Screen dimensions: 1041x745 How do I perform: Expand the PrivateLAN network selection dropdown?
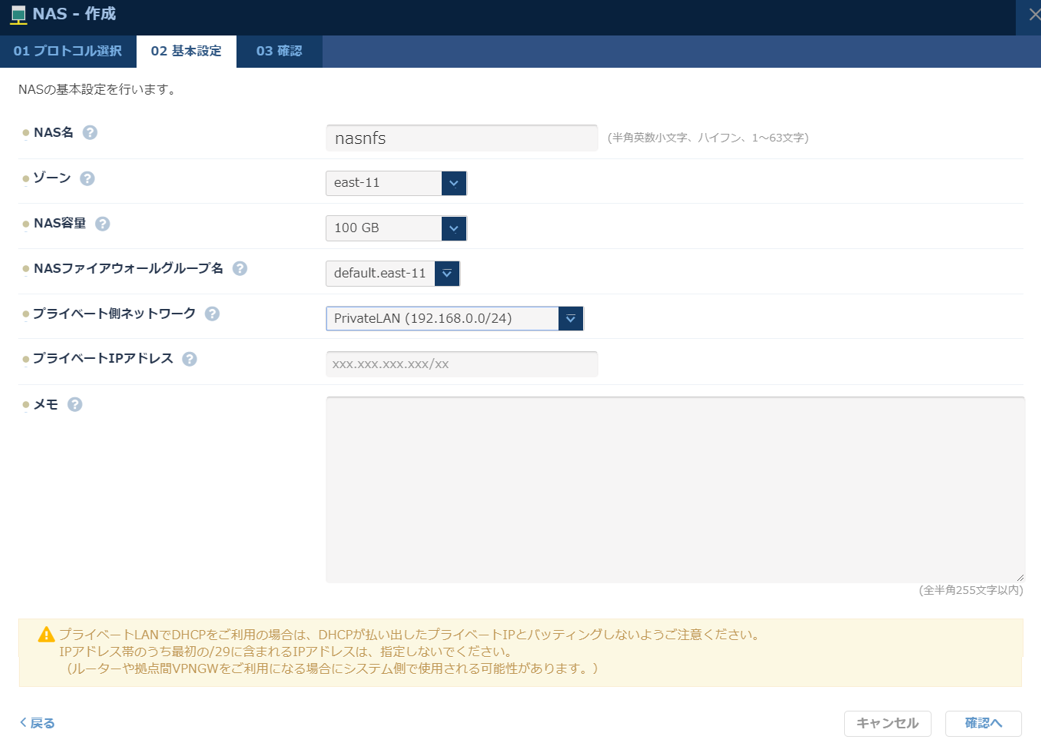(x=570, y=317)
